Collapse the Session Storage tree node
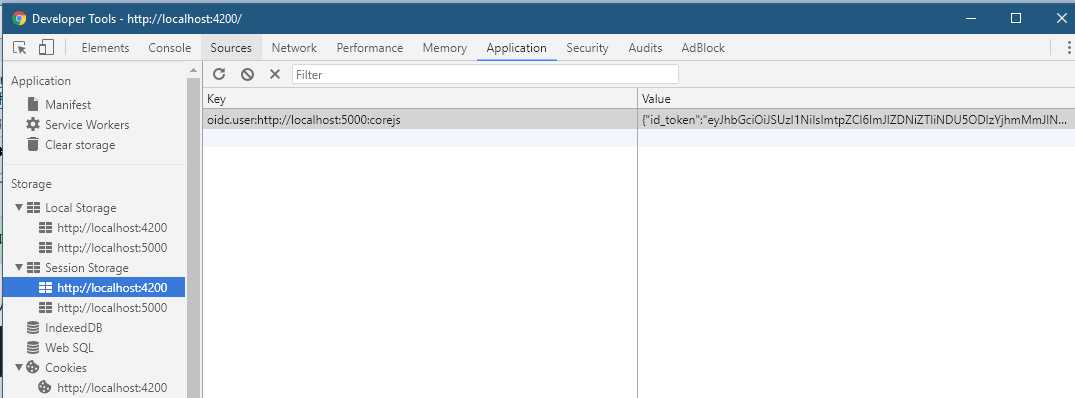 (x=19, y=267)
